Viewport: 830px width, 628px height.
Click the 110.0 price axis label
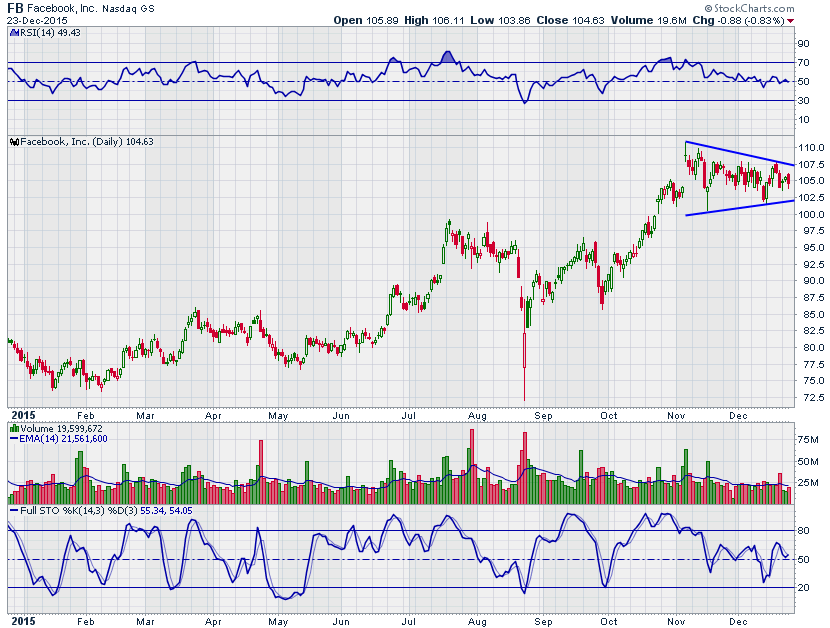[811, 148]
